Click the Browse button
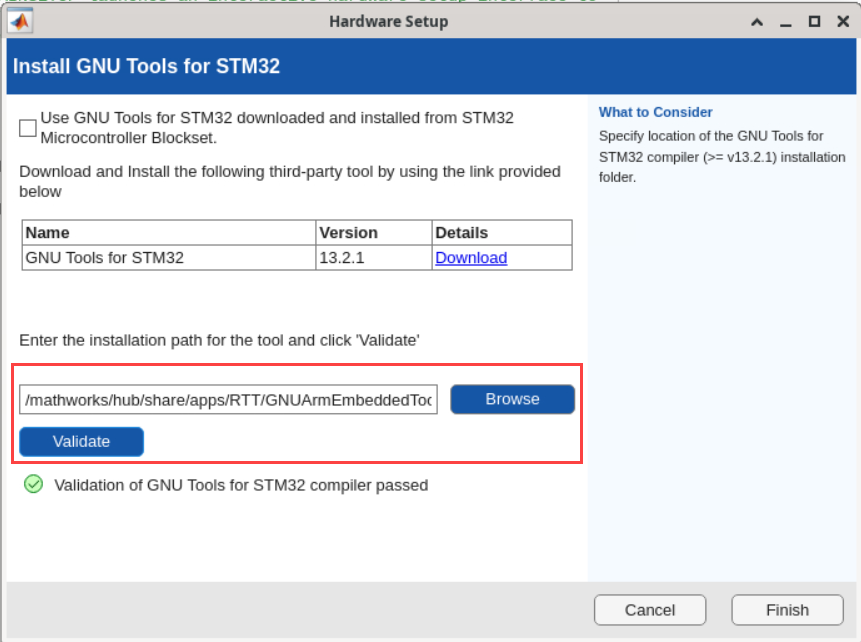Viewport: 861px width, 642px height. point(512,399)
